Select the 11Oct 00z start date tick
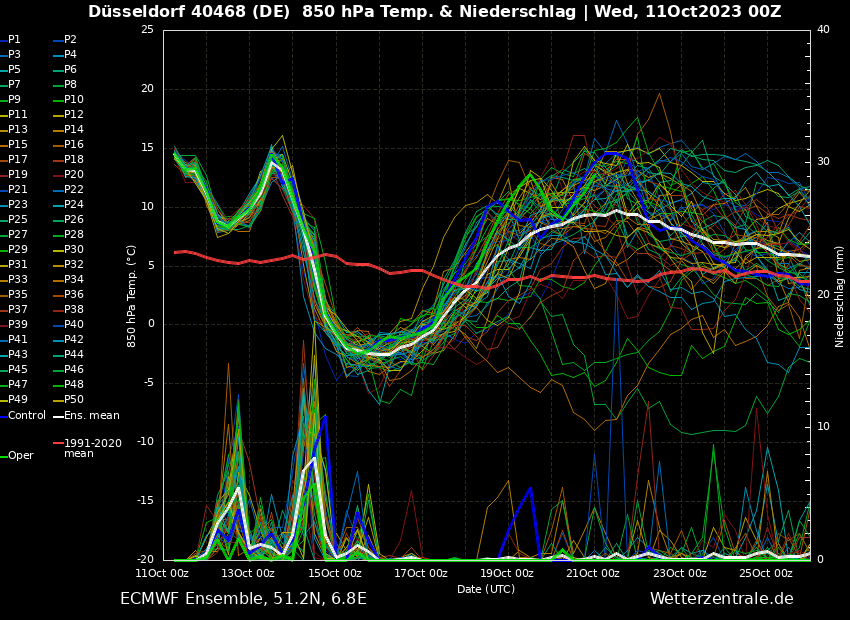This screenshot has height=620, width=850. 162,573
